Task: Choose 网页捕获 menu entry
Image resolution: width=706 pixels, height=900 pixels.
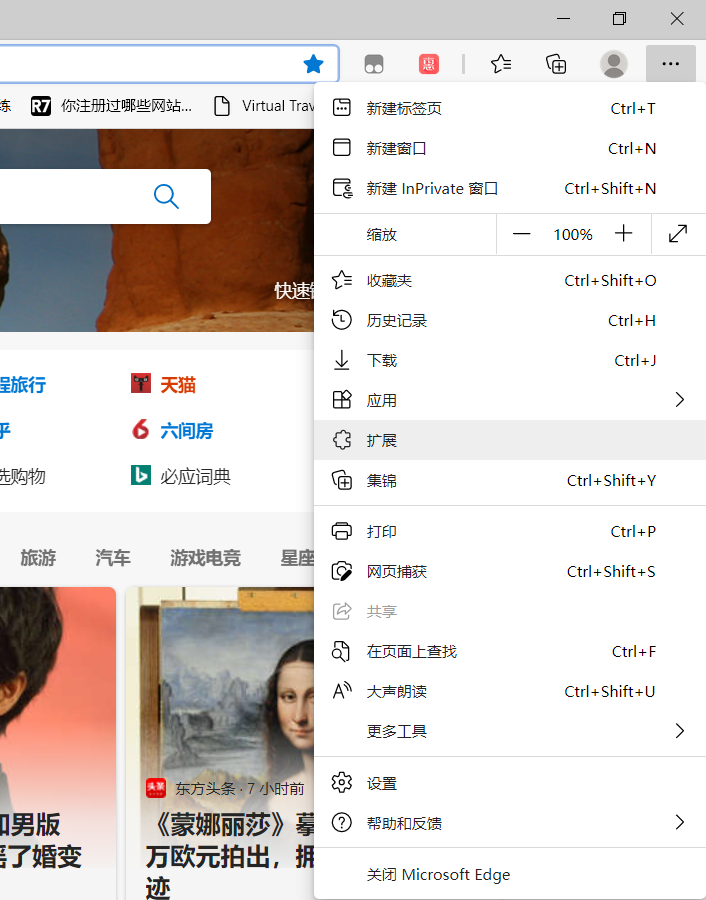Action: click(x=510, y=572)
